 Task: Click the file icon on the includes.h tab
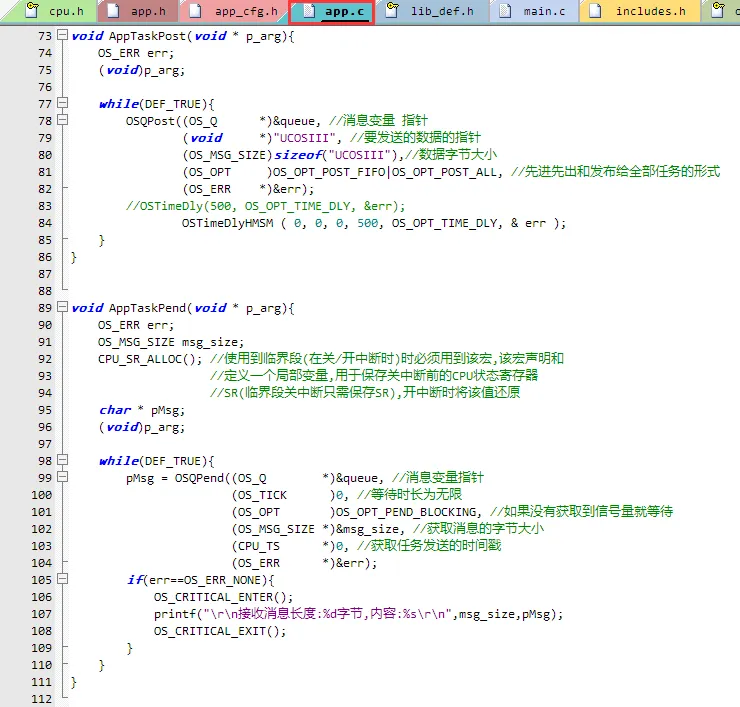pyautogui.click(x=596, y=12)
